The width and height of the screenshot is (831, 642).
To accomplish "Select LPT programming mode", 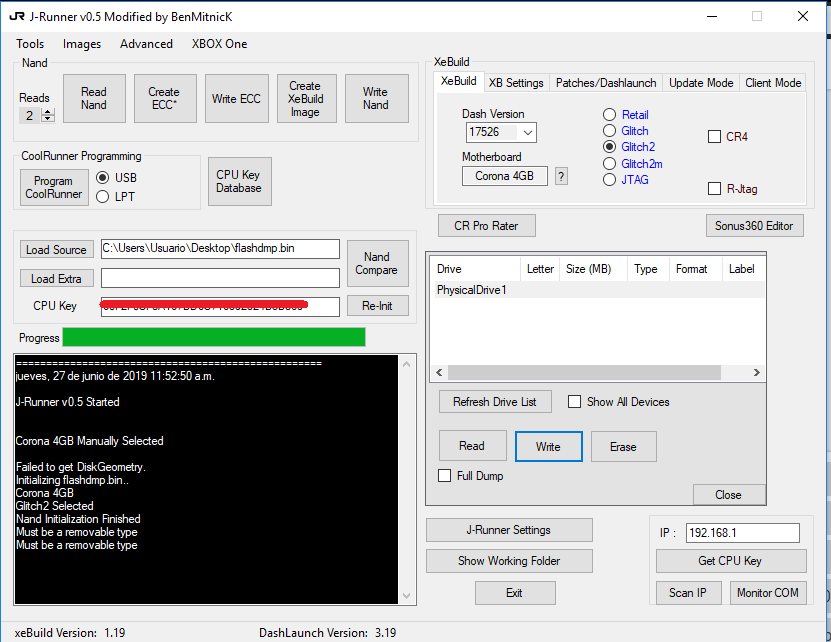I will coord(103,197).
